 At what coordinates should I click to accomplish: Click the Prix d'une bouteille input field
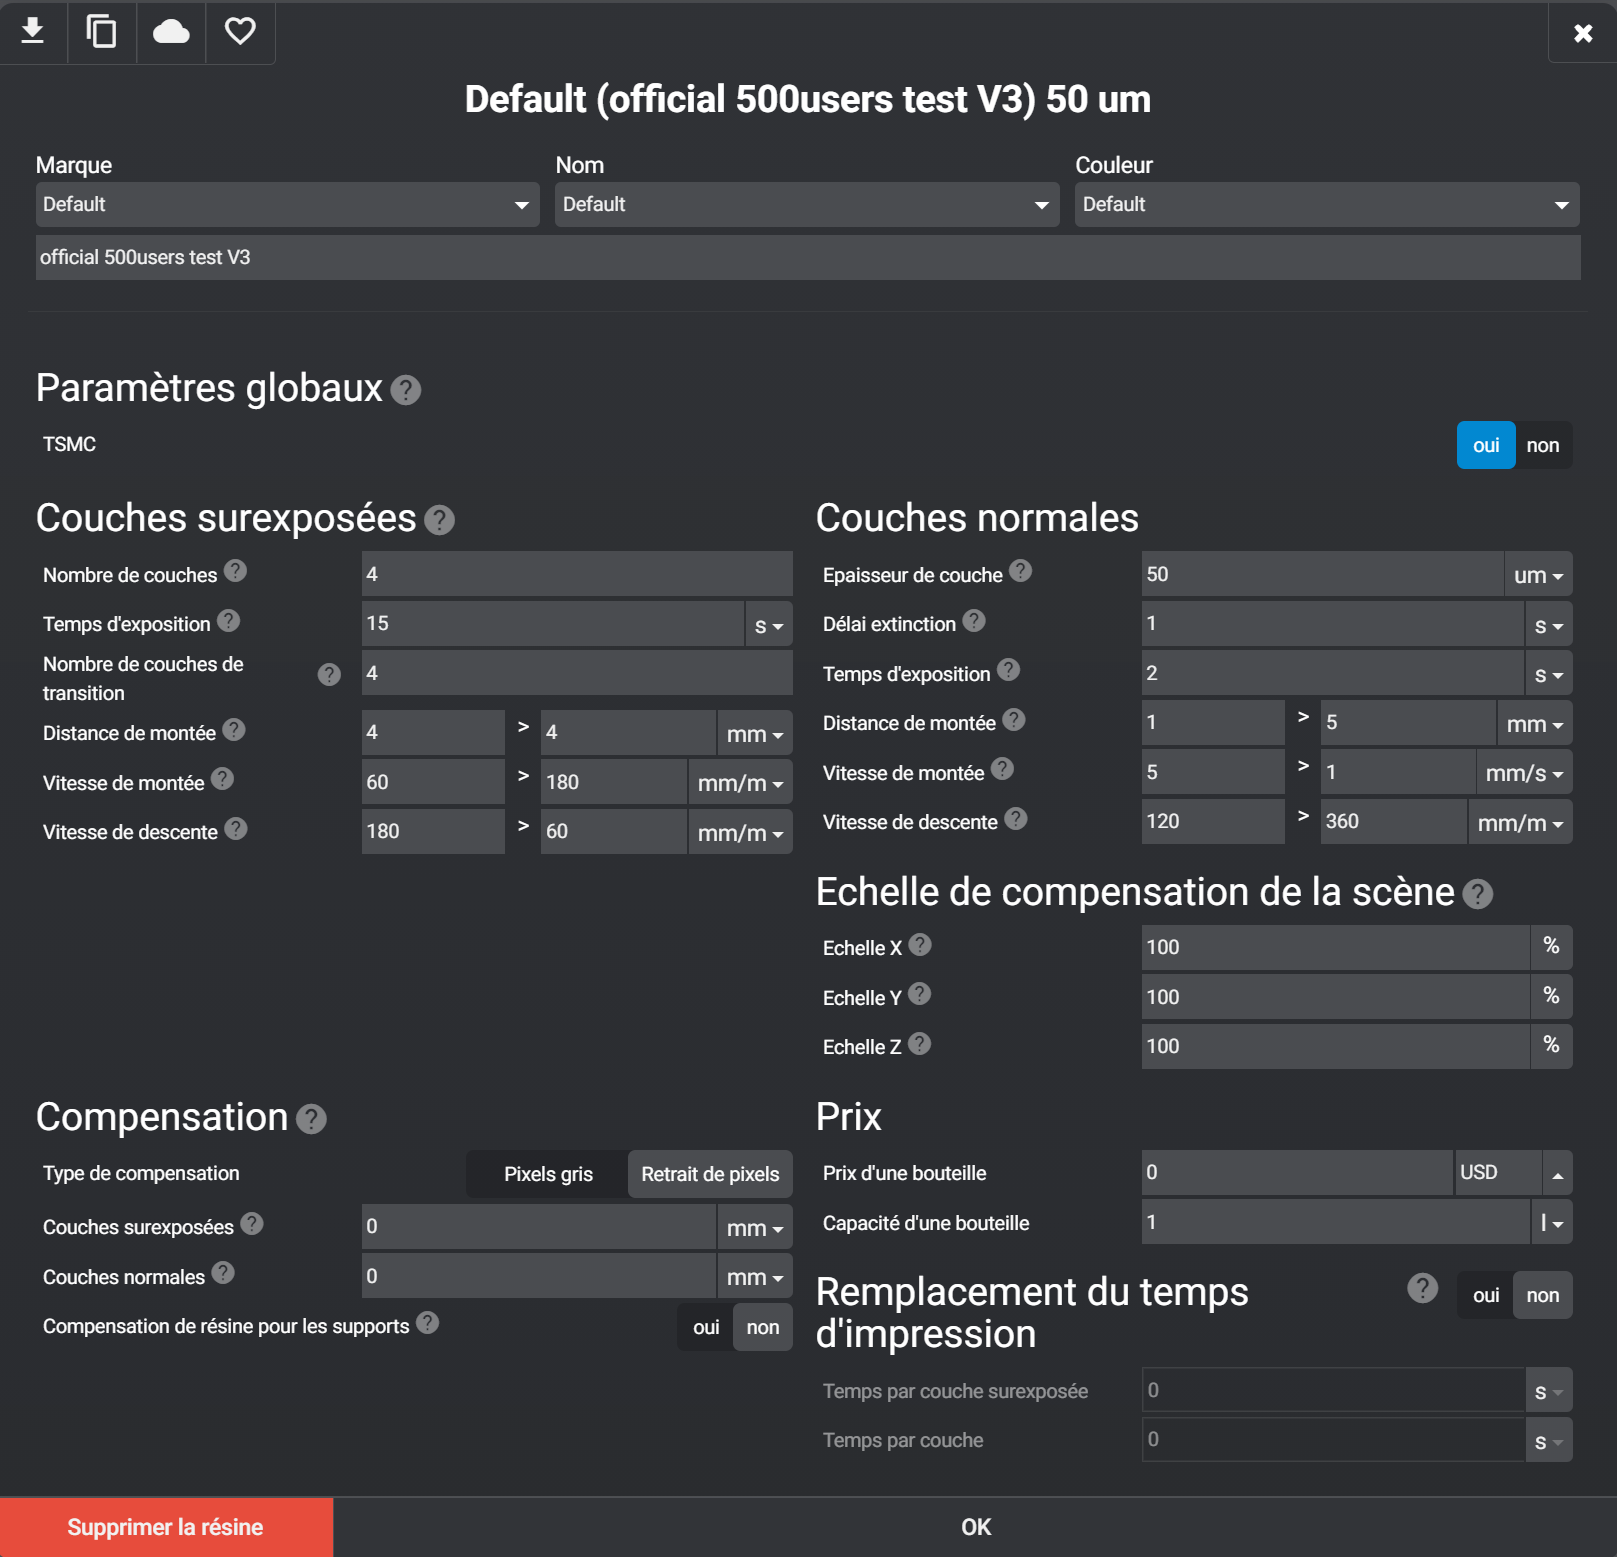coord(1297,1173)
